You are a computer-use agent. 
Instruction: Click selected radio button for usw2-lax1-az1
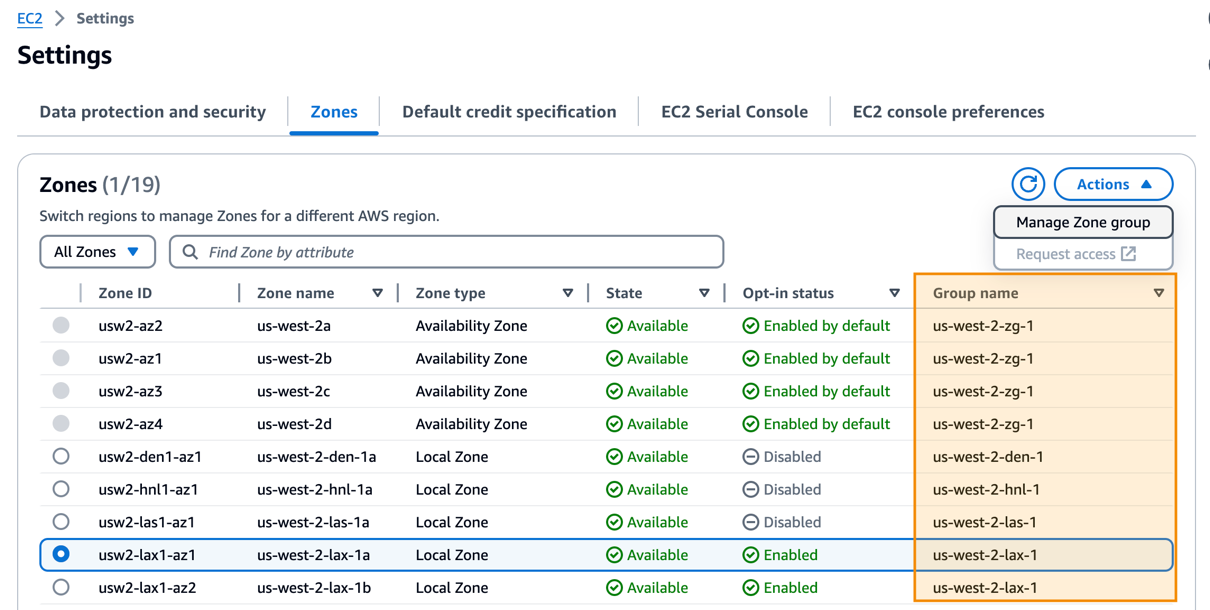61,554
